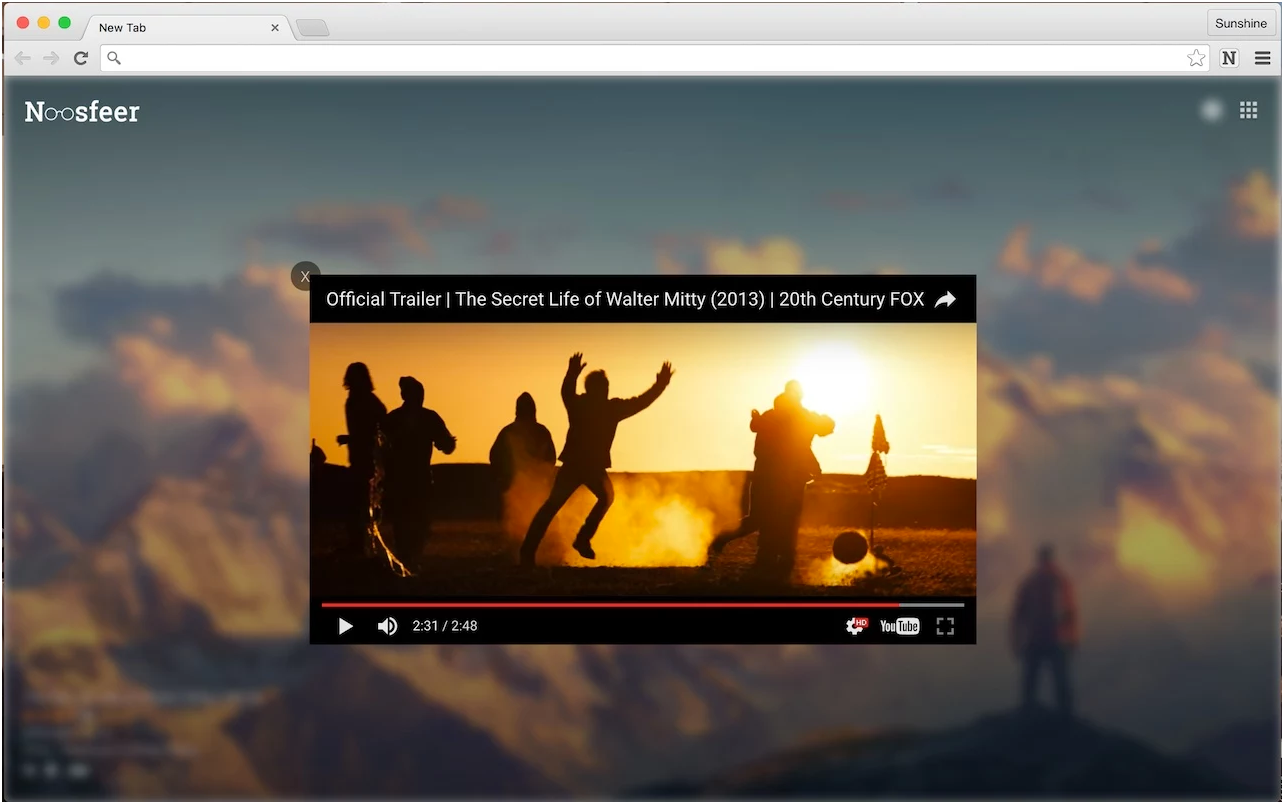The width and height of the screenshot is (1284, 804).
Task: Open the Sunshine profile button
Action: 1241,23
